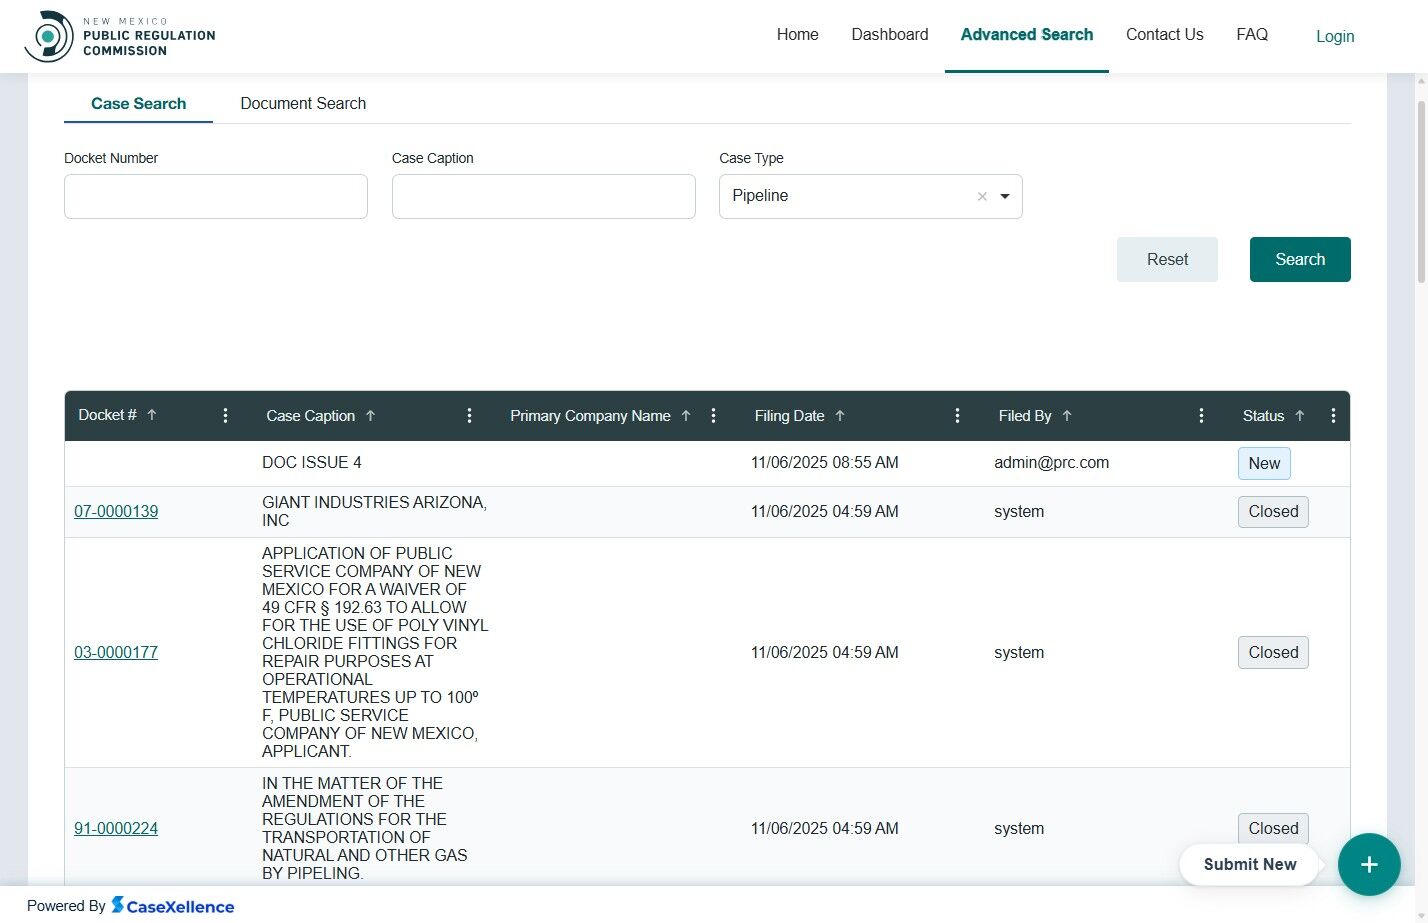This screenshot has height=923, width=1428.
Task: Click the page vertical scrollbar
Action: [x=1422, y=190]
